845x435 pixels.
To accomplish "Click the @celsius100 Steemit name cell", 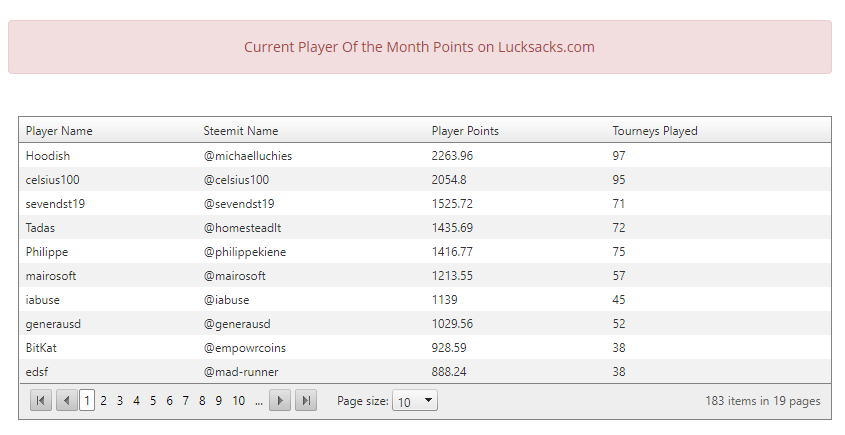I will pos(236,180).
